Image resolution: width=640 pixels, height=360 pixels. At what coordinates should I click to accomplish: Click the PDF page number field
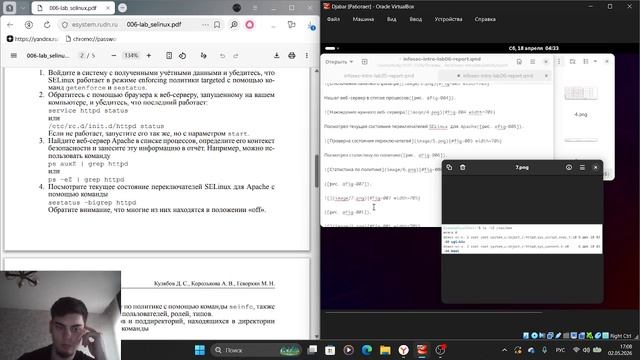pyautogui.click(x=82, y=56)
